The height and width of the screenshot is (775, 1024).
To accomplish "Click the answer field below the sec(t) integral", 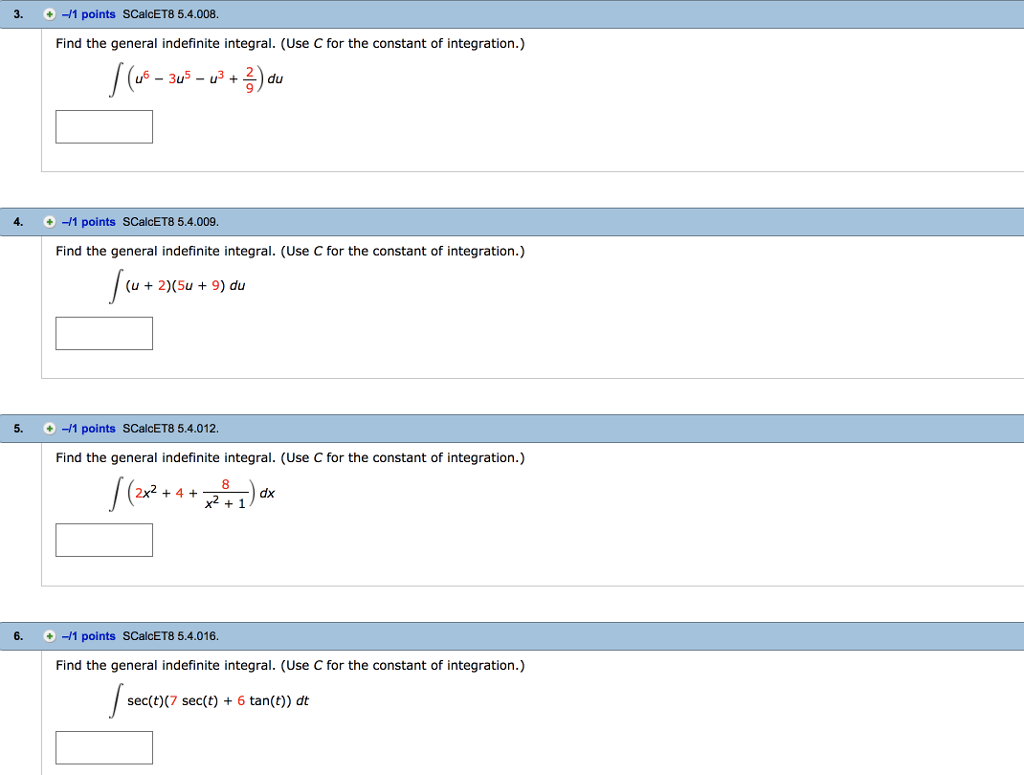I will point(104,747).
